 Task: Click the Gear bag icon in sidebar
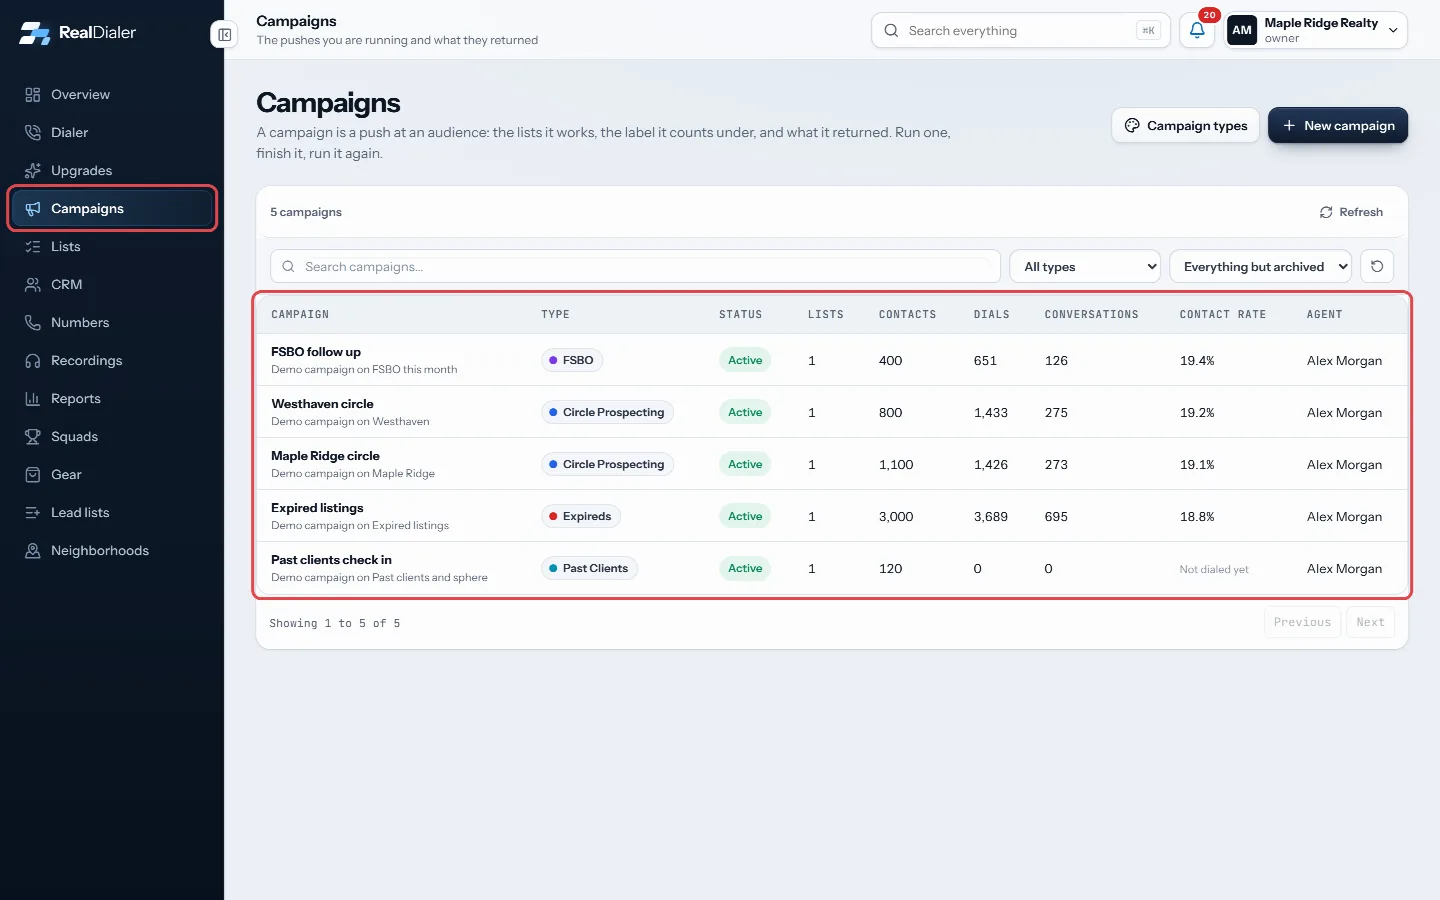click(x=33, y=475)
